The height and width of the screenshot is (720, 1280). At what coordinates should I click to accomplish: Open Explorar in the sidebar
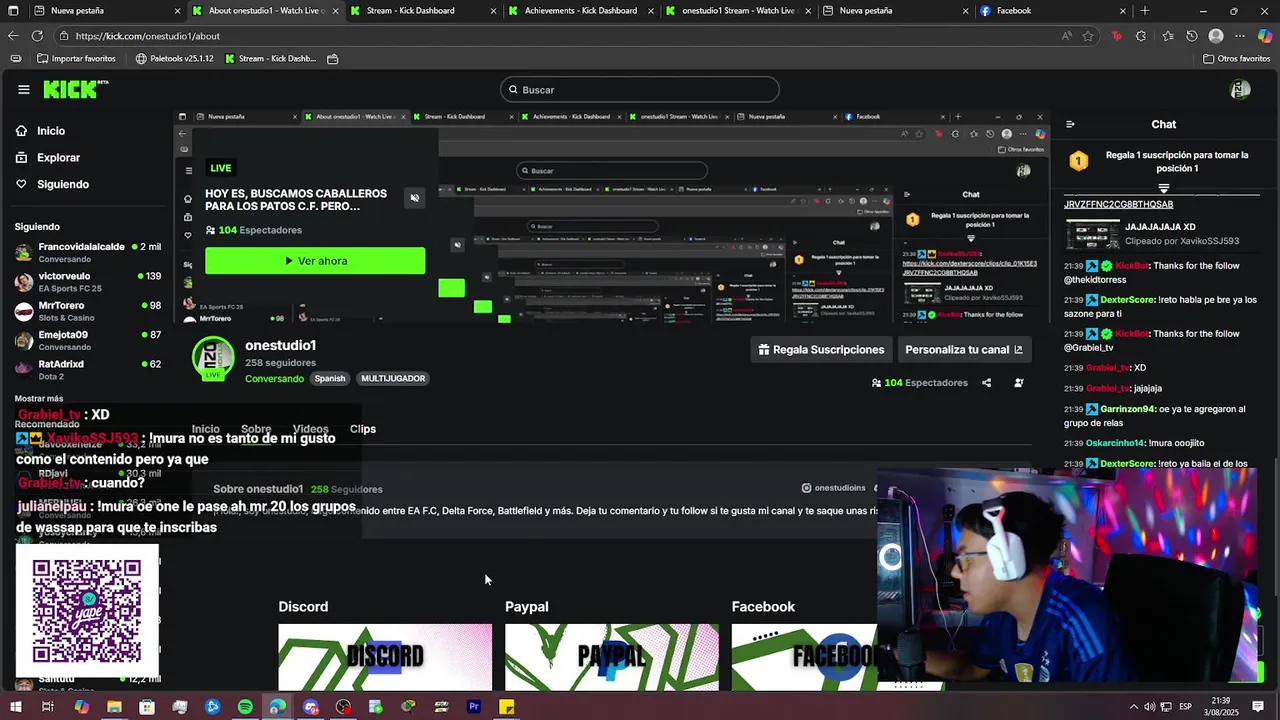click(x=58, y=158)
